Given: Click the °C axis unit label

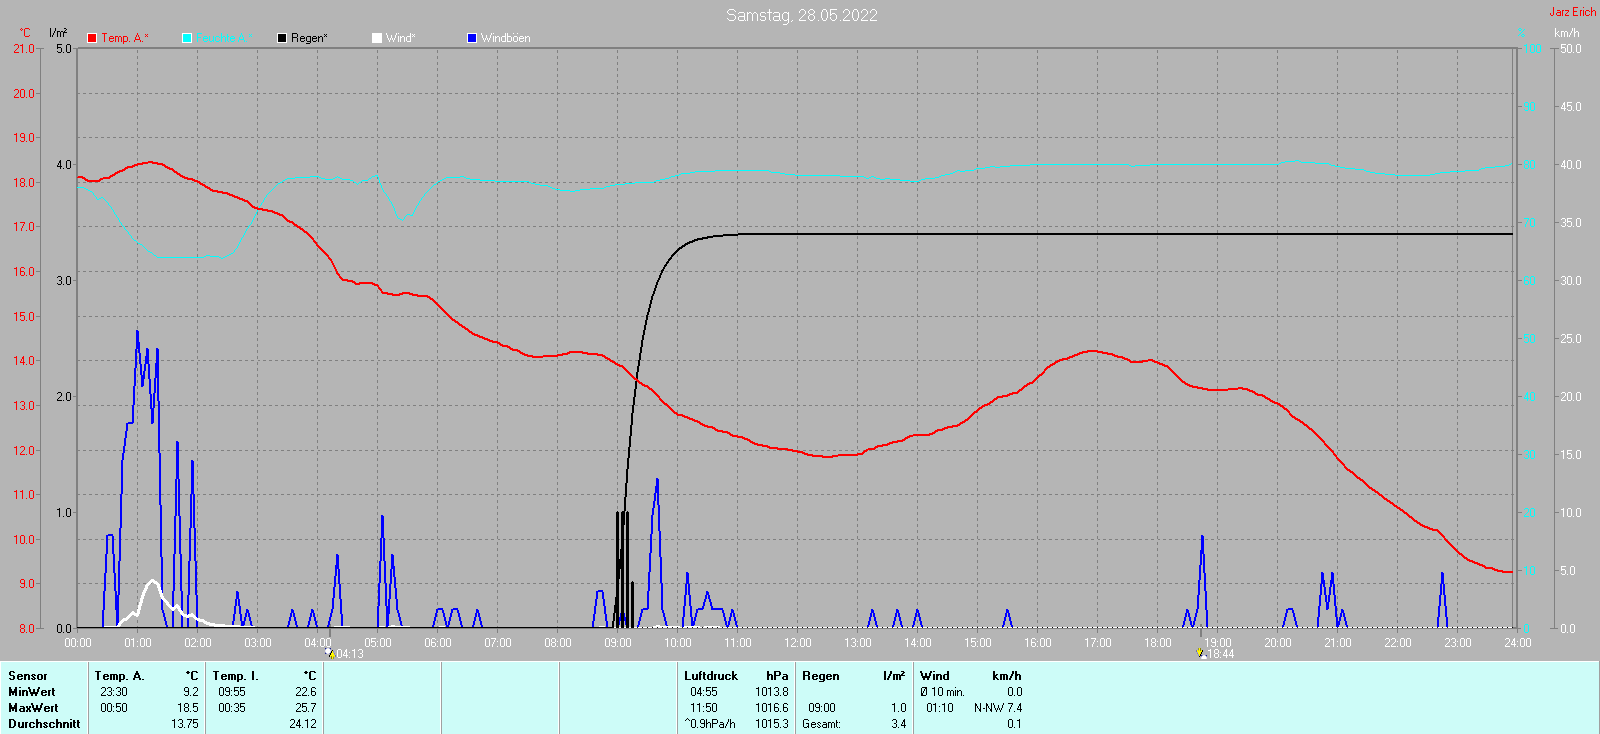Looking at the screenshot, I should 25,33.
